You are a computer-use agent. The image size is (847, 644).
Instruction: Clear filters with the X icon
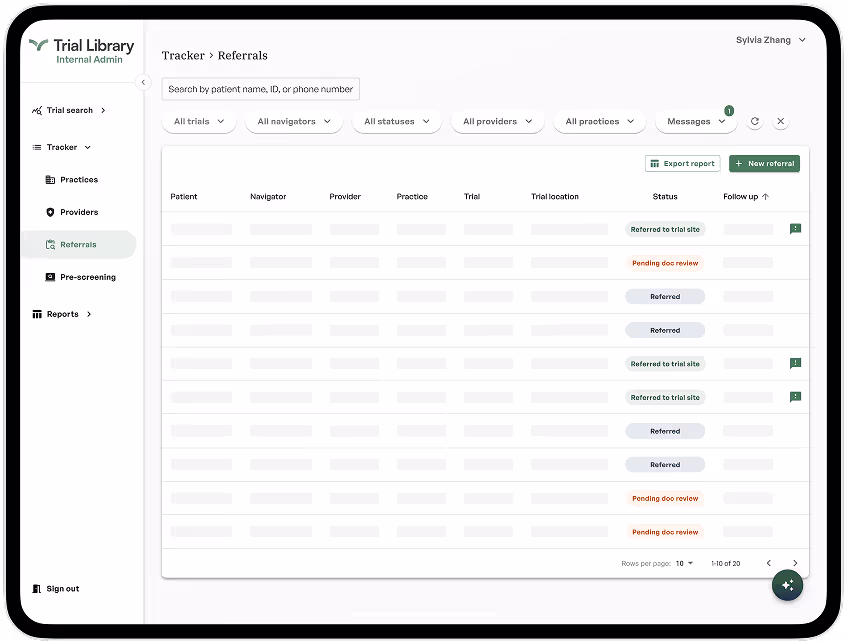pyautogui.click(x=781, y=121)
